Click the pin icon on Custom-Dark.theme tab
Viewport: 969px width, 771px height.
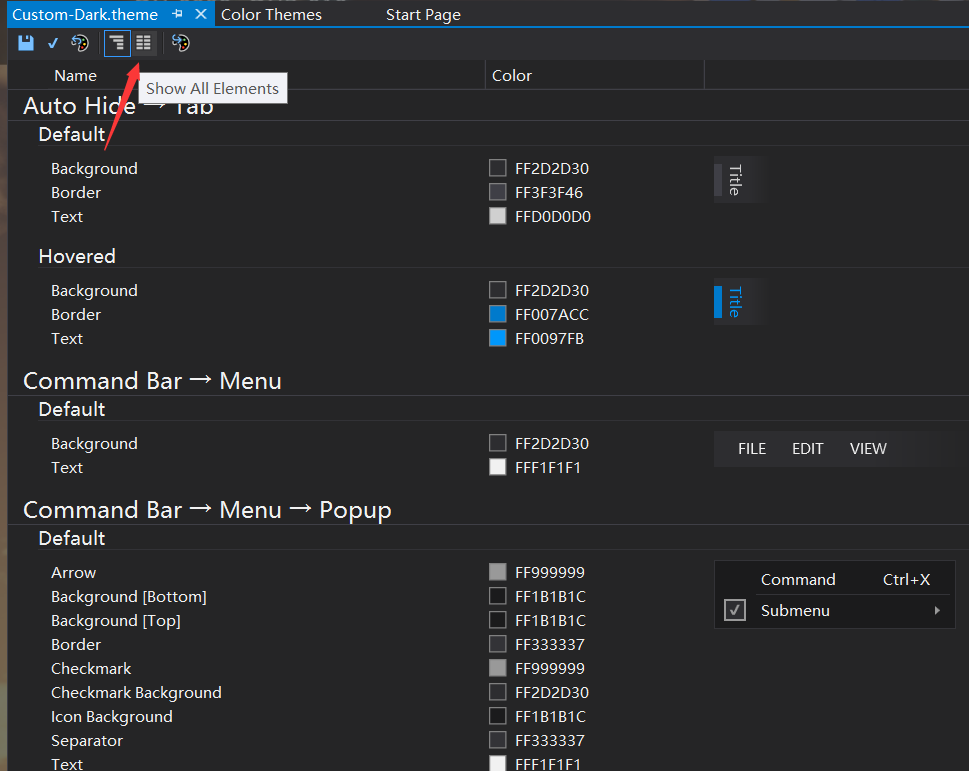pos(176,14)
